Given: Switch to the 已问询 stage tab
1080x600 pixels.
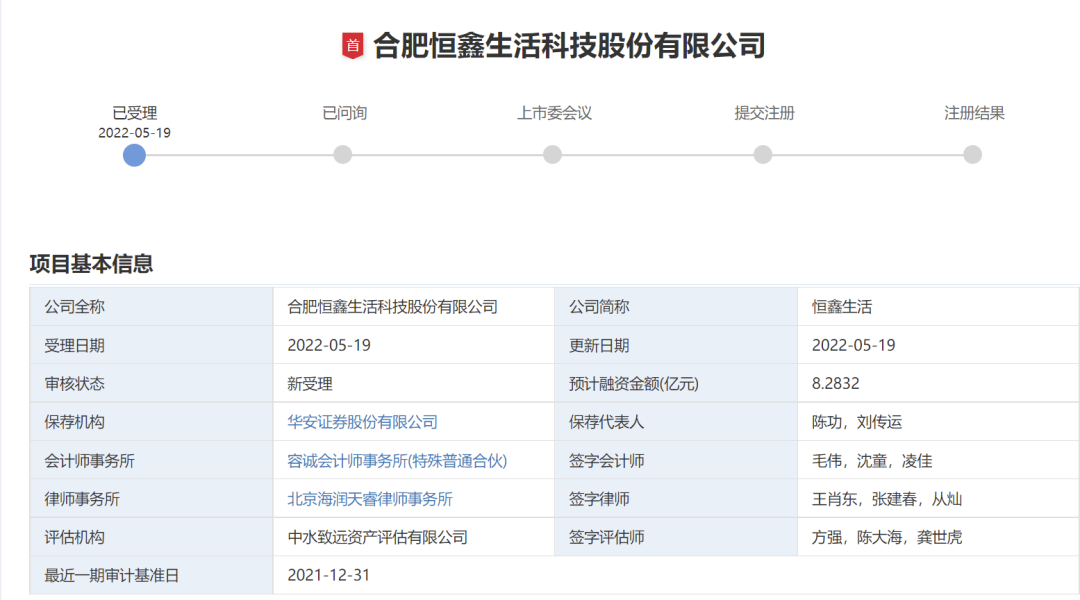Looking at the screenshot, I should coord(344,113).
